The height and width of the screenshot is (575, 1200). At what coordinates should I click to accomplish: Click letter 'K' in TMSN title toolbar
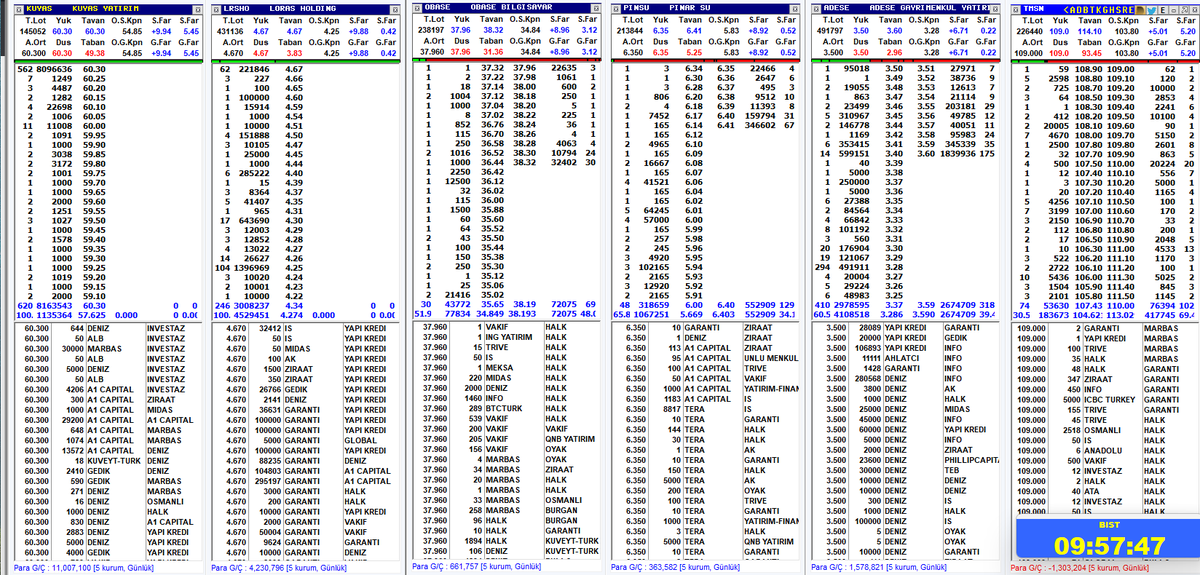tap(1099, 10)
